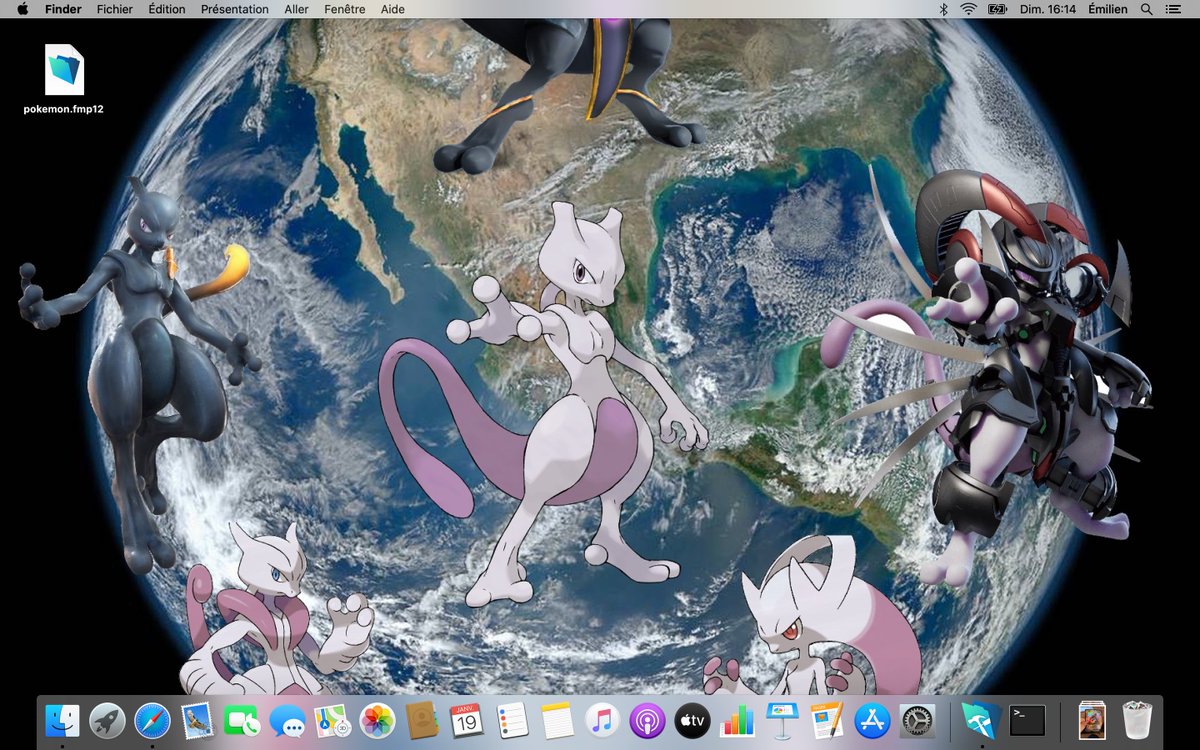Screen dimensions: 1200x750
Task: Open Maps app in Dock
Action: pyautogui.click(x=333, y=720)
